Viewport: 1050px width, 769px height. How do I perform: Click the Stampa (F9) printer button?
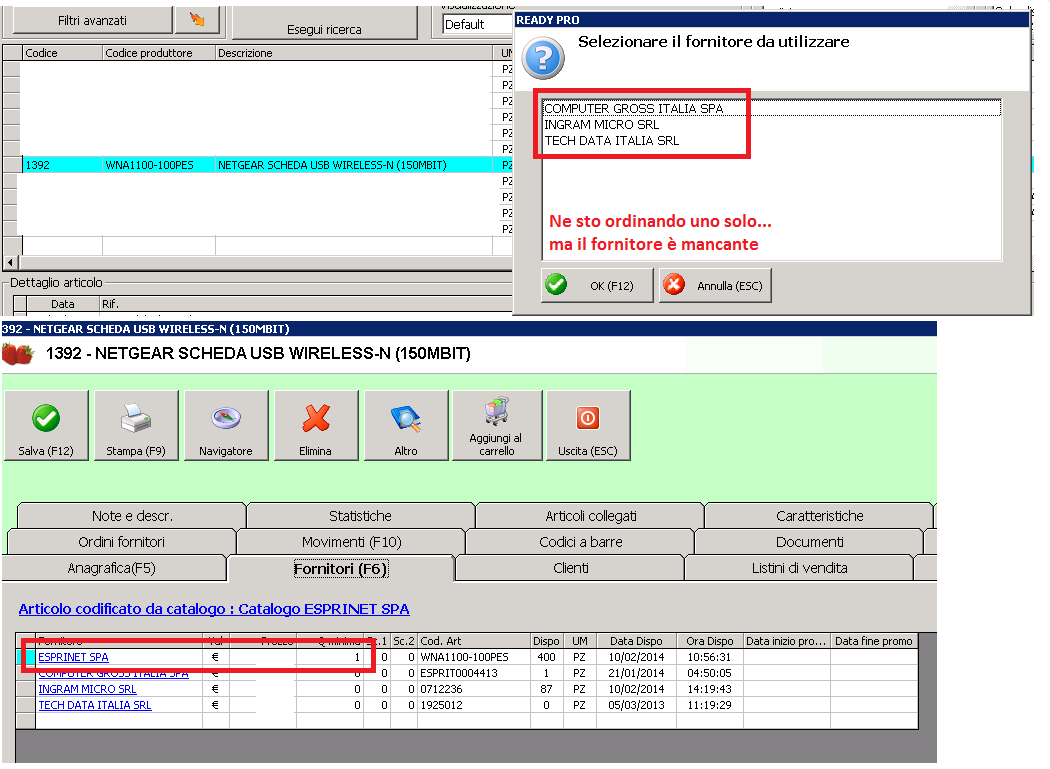coord(136,425)
